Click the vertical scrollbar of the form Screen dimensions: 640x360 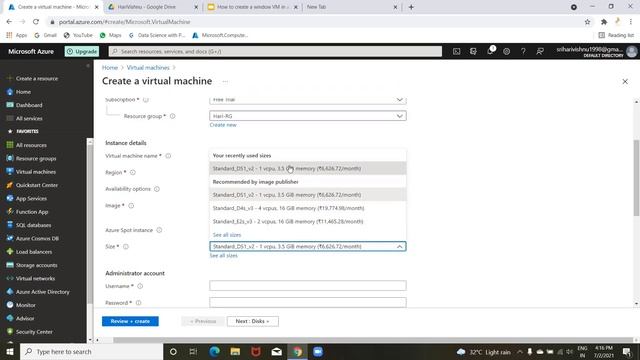(x=636, y=178)
